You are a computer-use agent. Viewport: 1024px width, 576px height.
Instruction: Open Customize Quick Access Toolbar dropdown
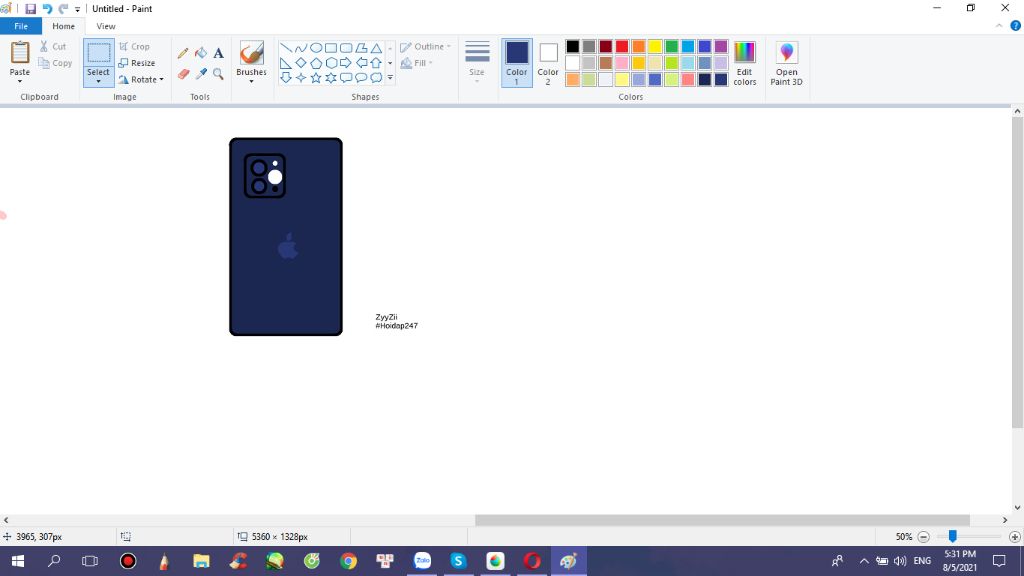point(77,9)
